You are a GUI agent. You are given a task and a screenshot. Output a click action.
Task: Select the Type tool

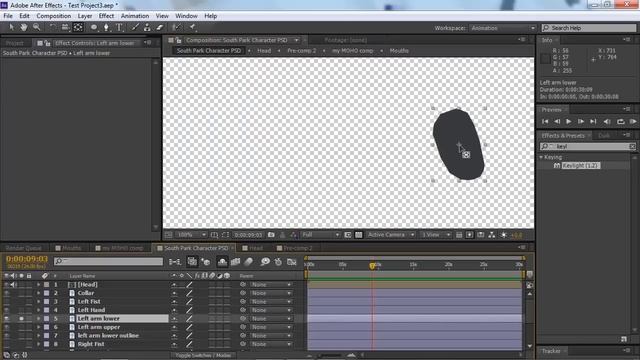pyautogui.click(x=119, y=27)
